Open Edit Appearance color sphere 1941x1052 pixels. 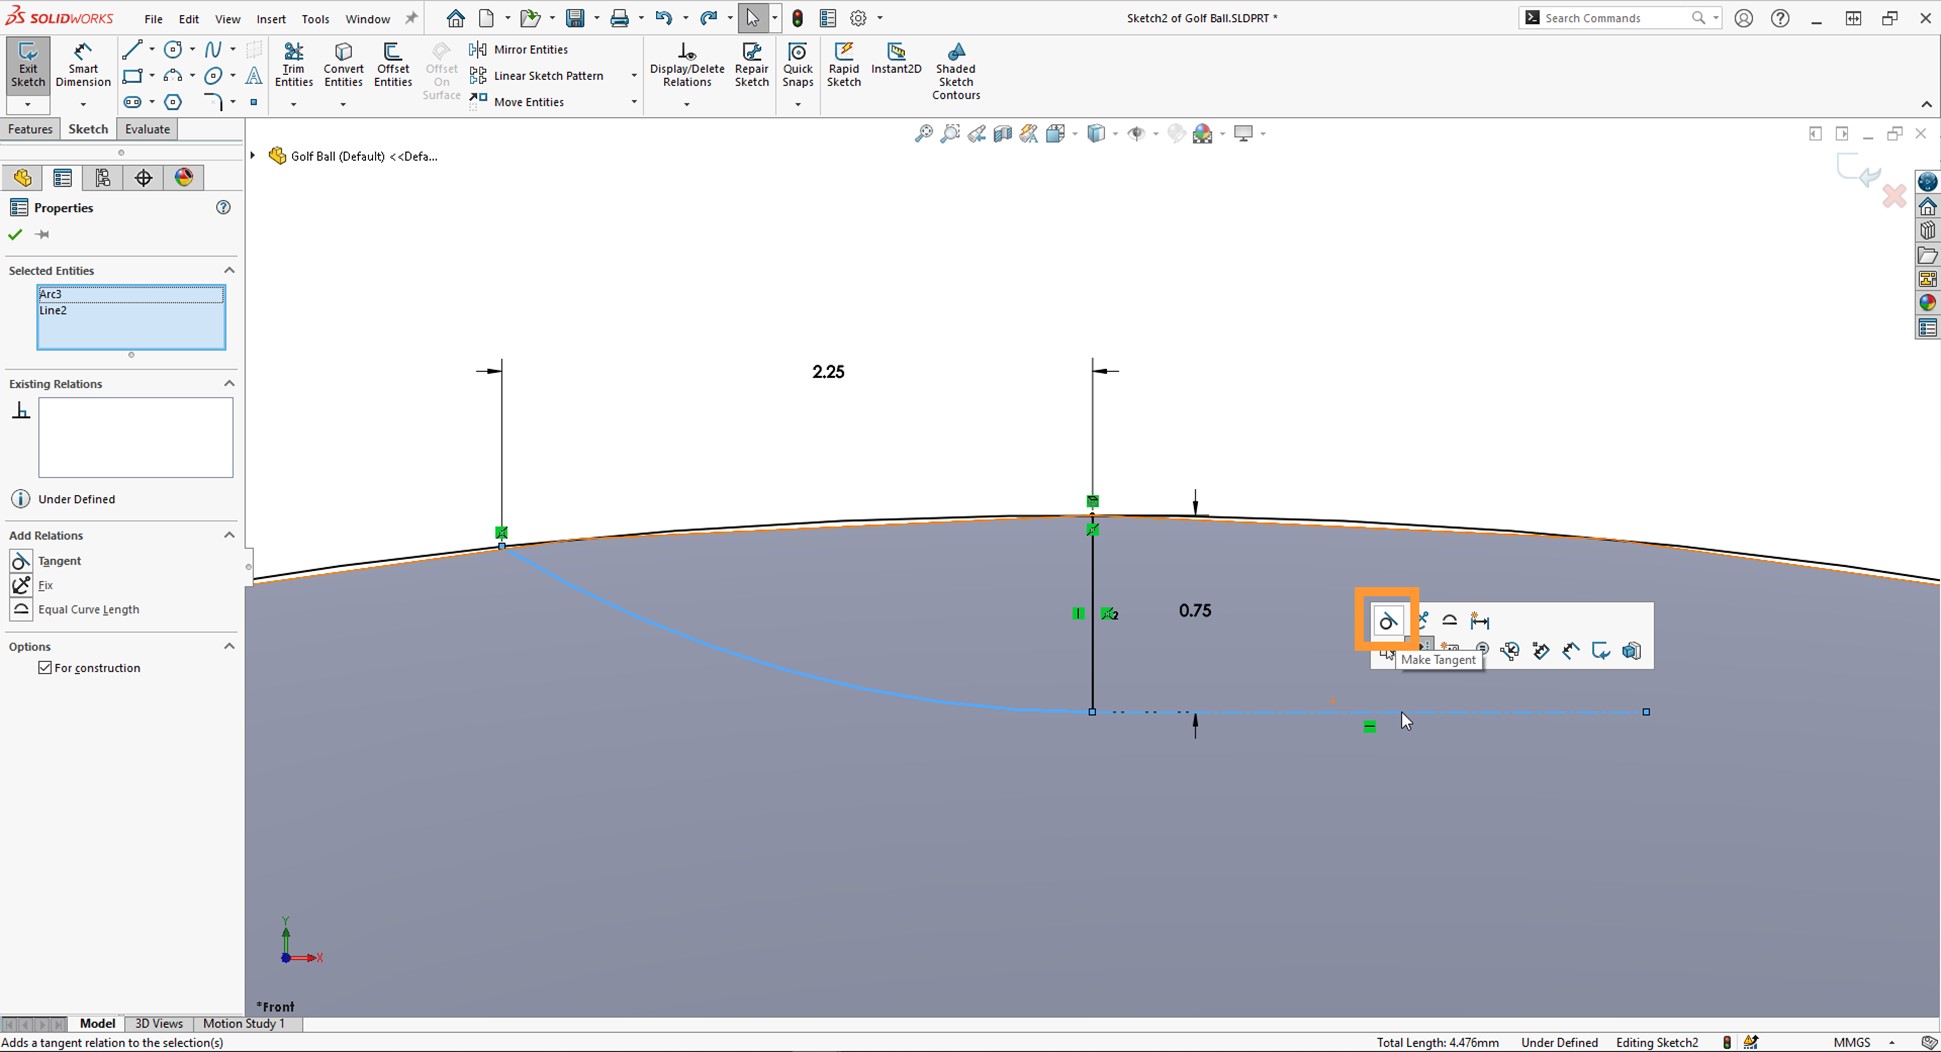(1203, 133)
